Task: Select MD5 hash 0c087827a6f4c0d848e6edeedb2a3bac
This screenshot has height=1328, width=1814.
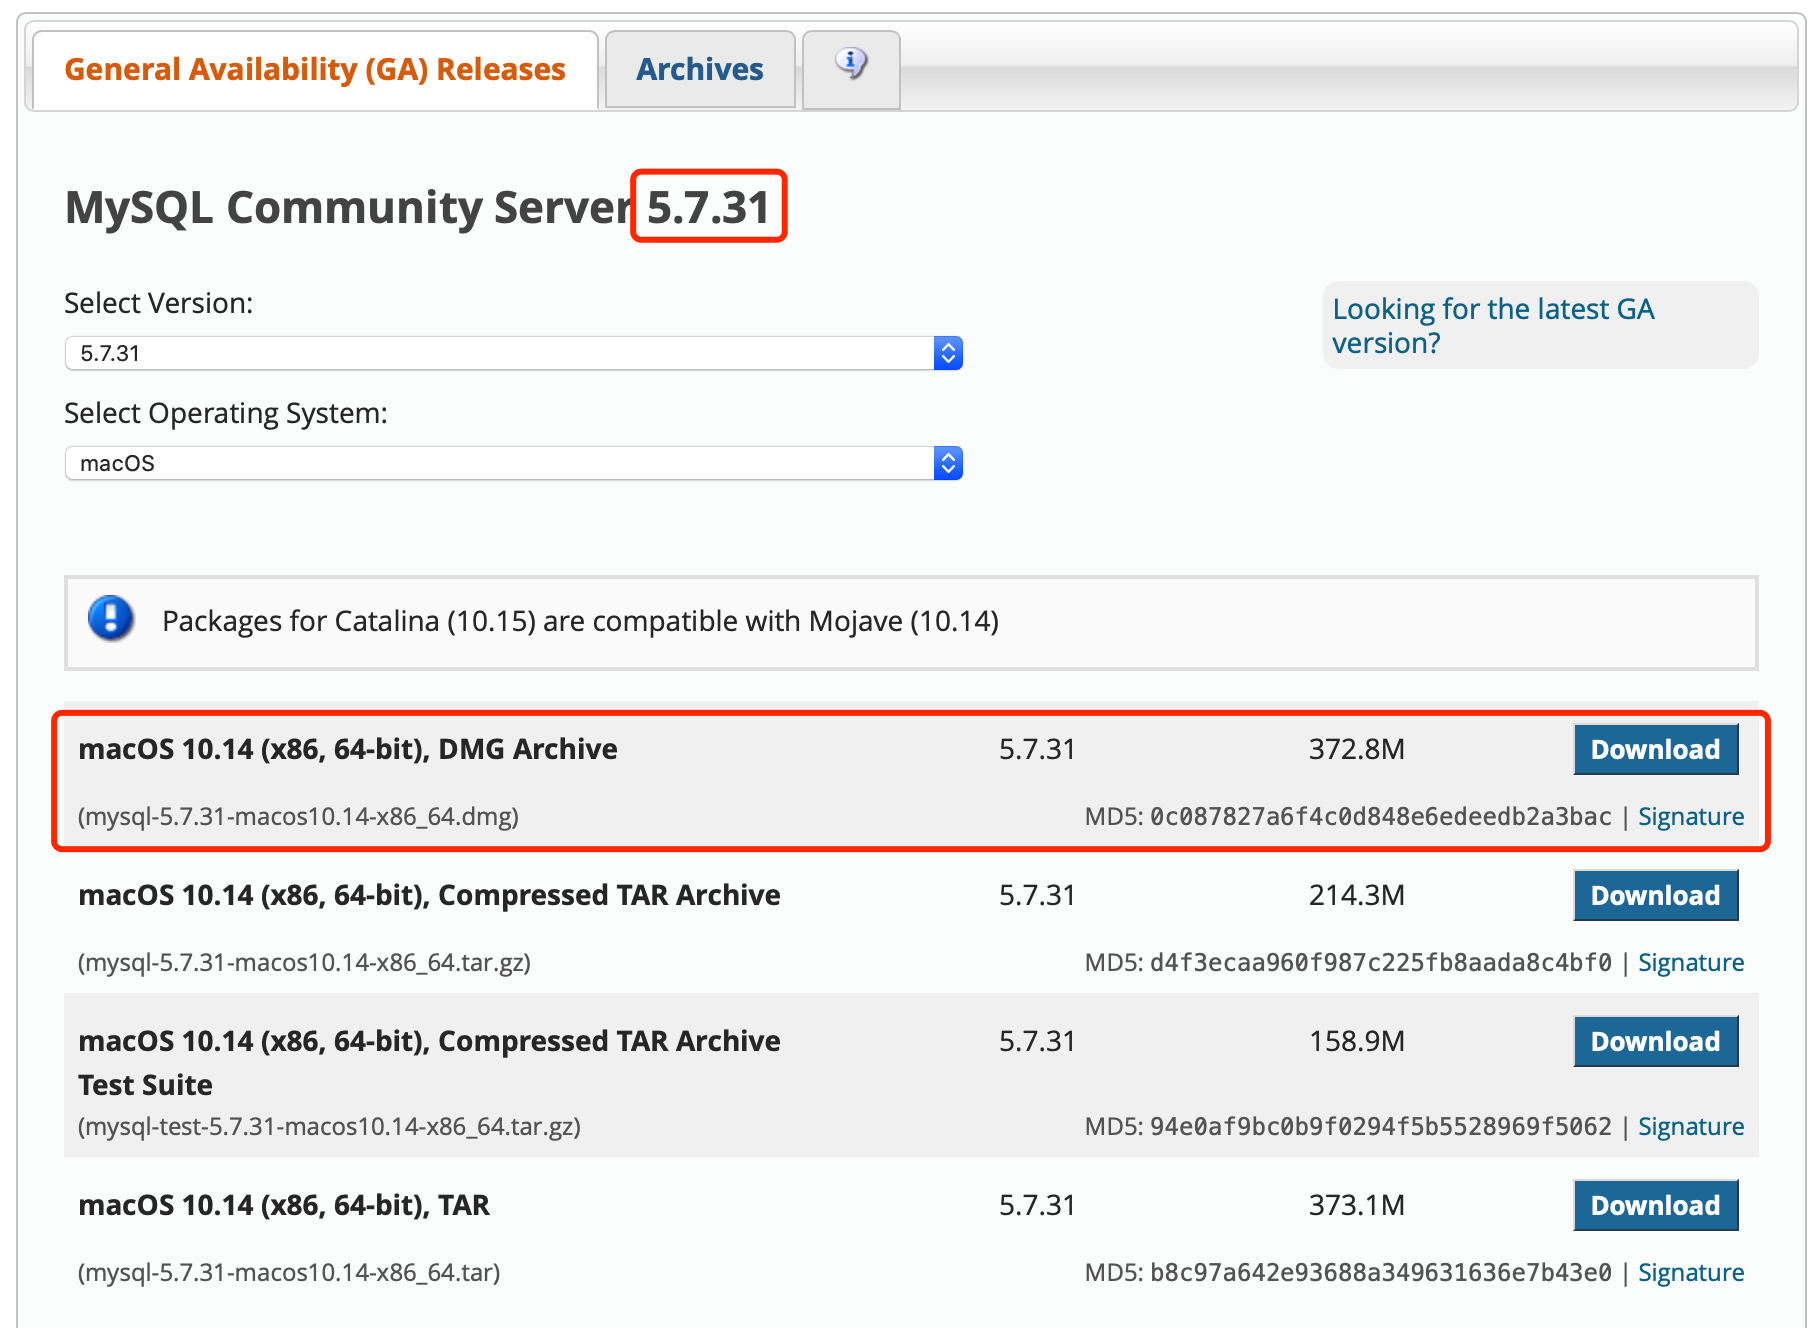Action: 1381,816
